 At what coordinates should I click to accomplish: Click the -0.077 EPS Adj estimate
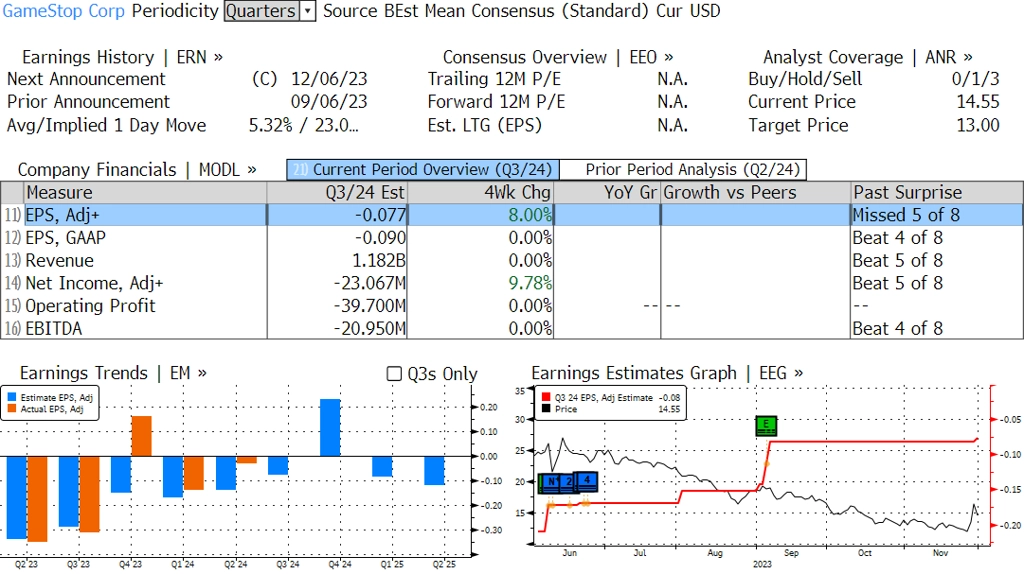click(380, 215)
